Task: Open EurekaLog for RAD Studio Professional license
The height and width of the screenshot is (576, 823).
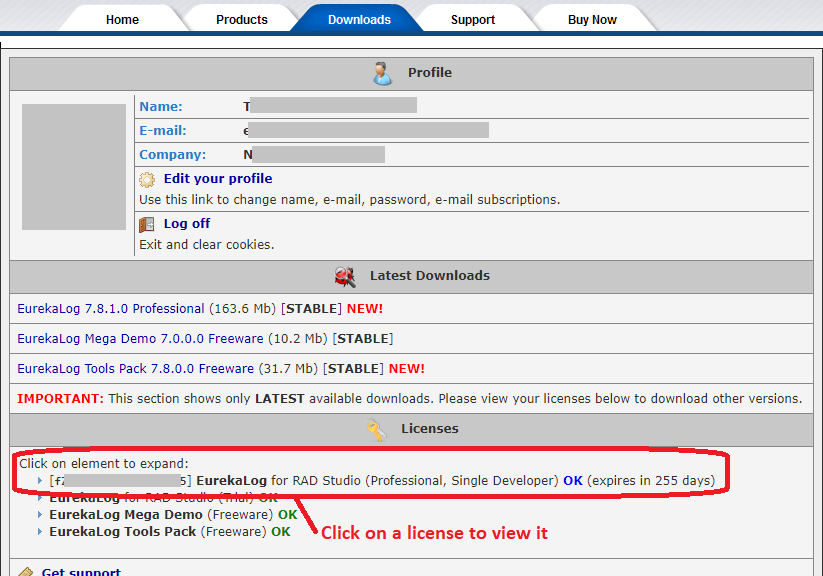Action: (x=382, y=480)
